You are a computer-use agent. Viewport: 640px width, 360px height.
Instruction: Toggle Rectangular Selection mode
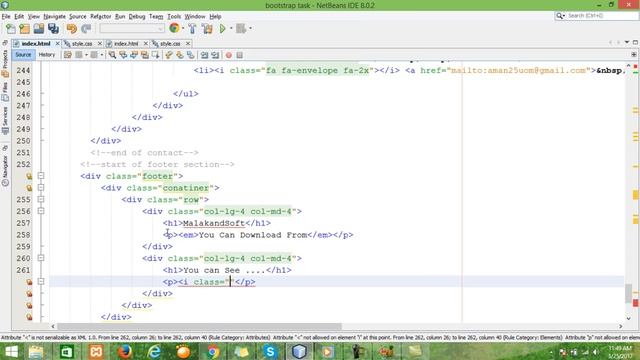[x=156, y=55]
